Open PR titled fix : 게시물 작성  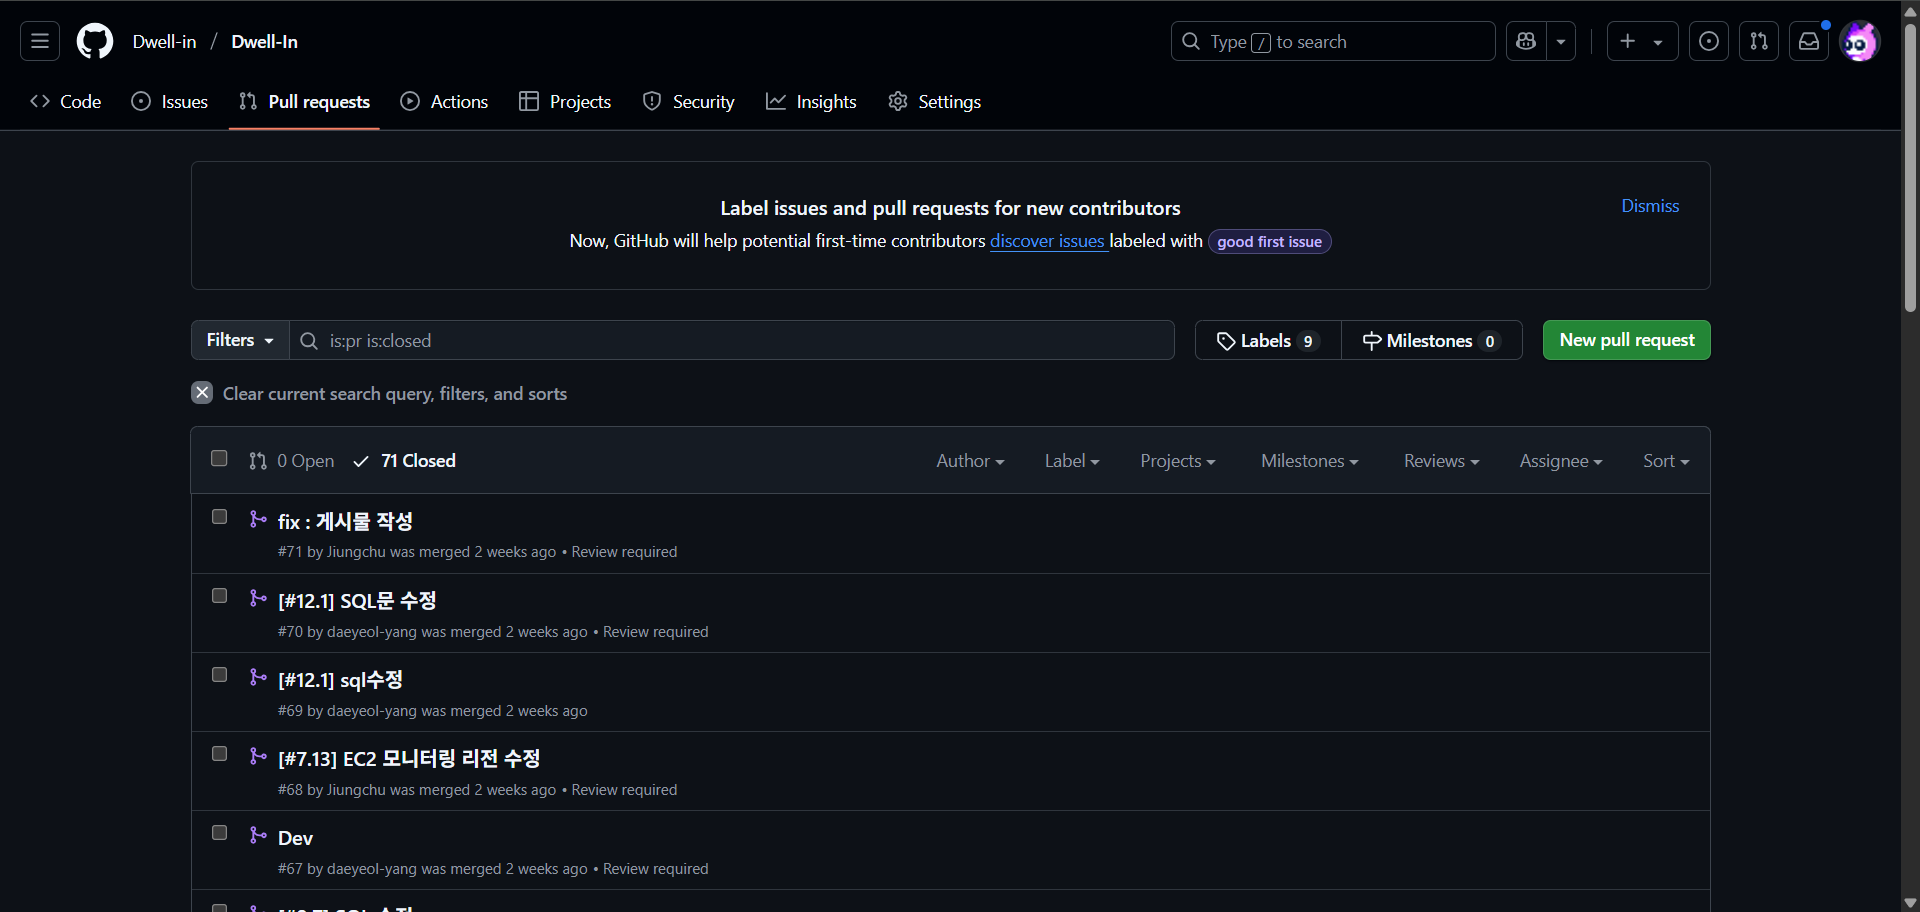tap(345, 521)
